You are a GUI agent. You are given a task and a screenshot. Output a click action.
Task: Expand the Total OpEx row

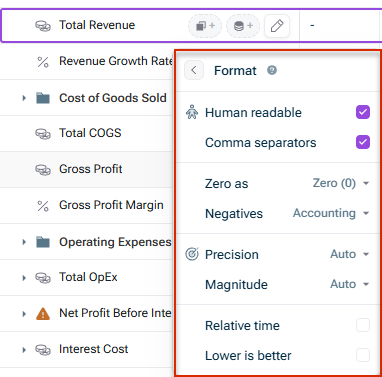click(24, 278)
